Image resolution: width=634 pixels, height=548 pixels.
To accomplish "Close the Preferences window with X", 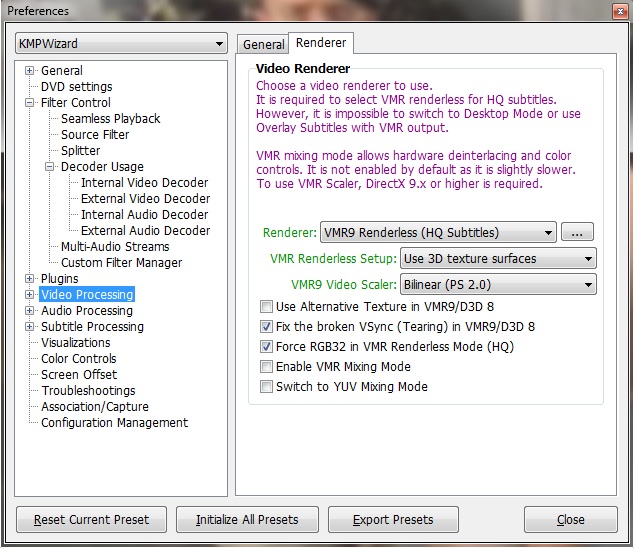I will coord(620,12).
